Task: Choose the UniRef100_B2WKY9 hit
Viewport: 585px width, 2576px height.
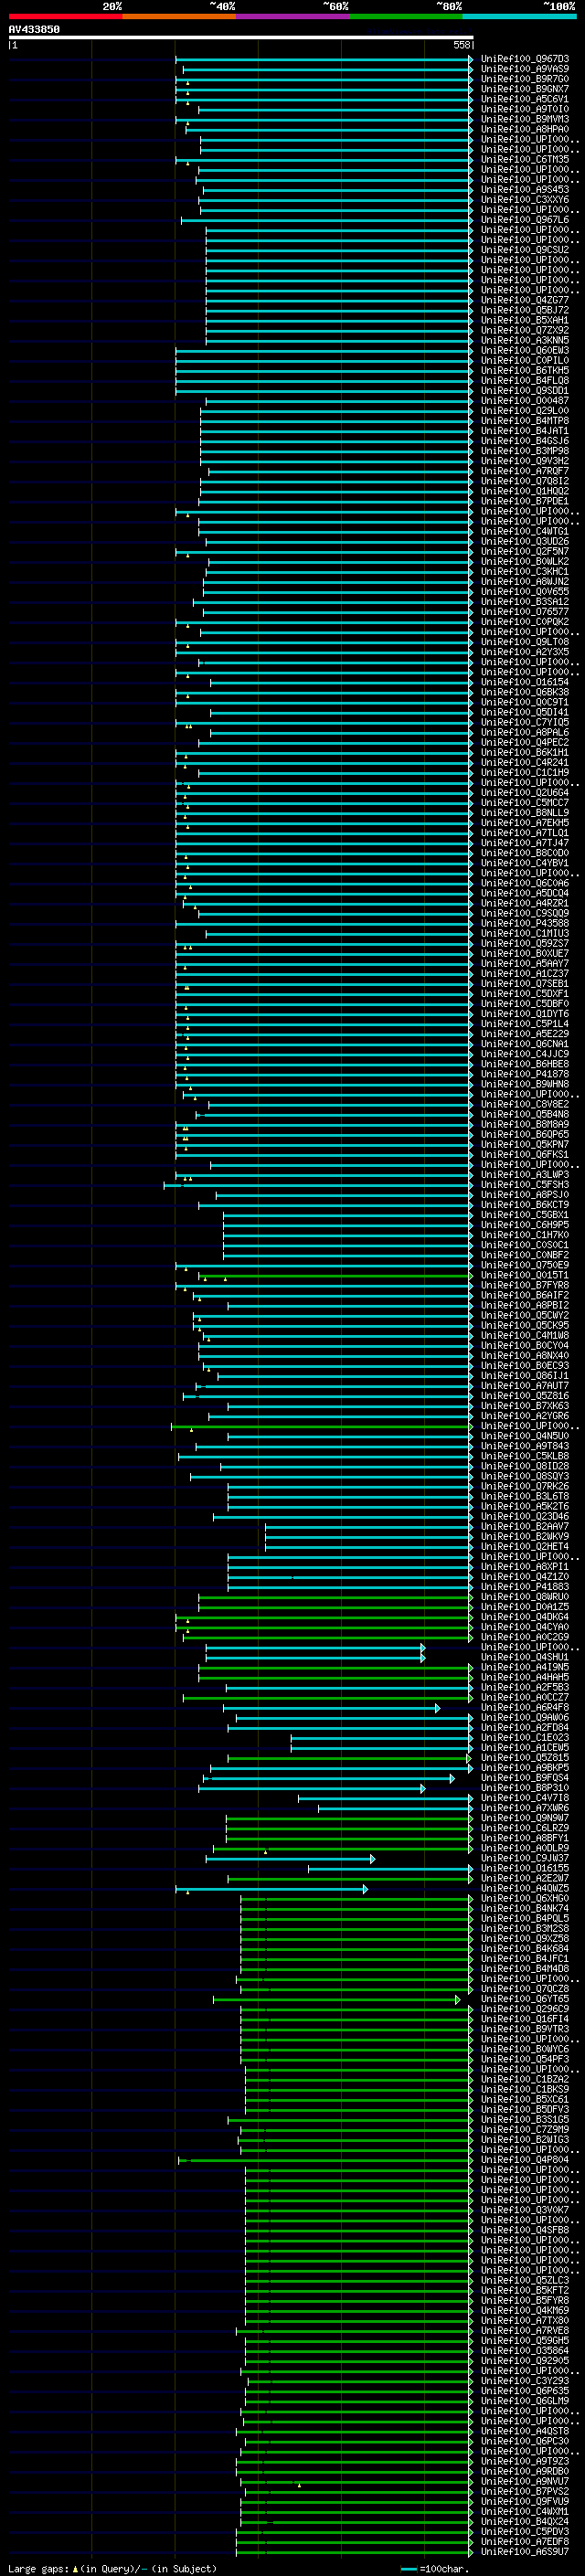Action: [x=525, y=1536]
